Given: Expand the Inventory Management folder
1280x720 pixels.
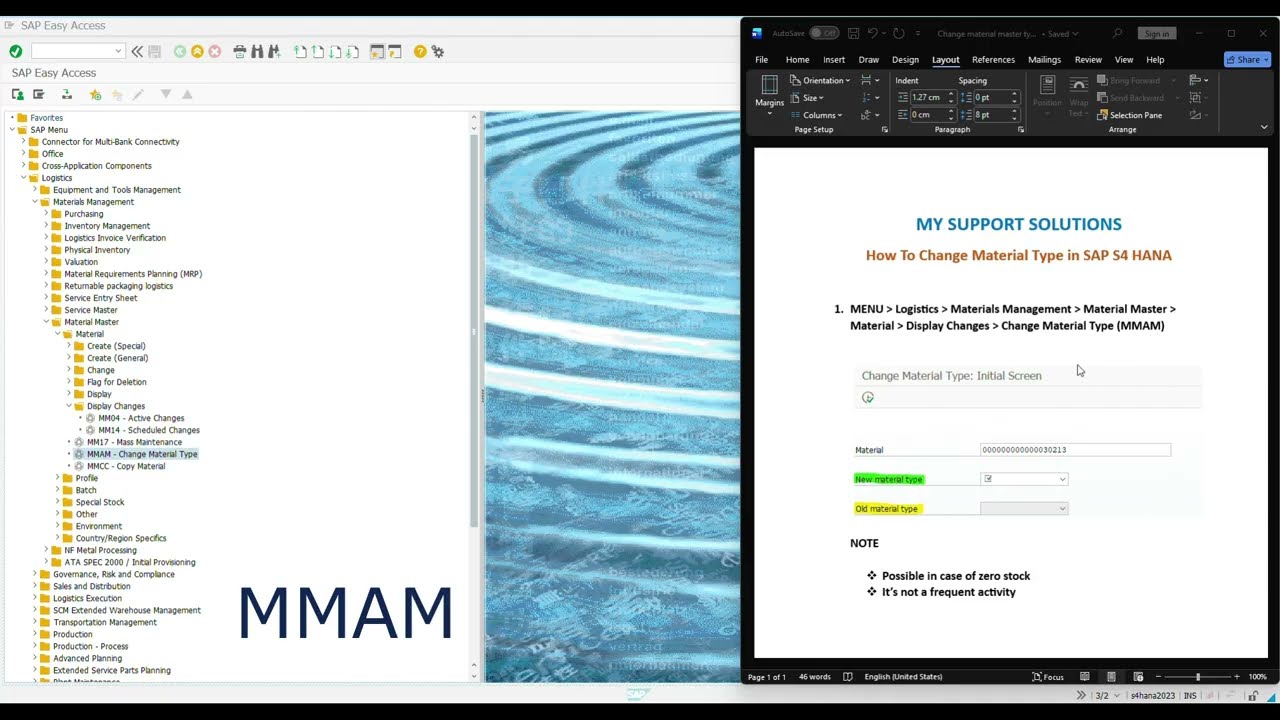Looking at the screenshot, I should 46,226.
